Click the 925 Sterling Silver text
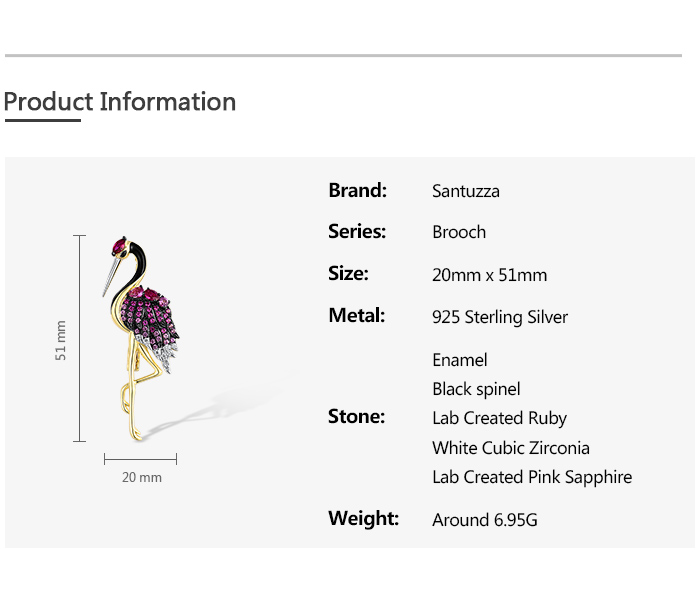 tap(500, 317)
